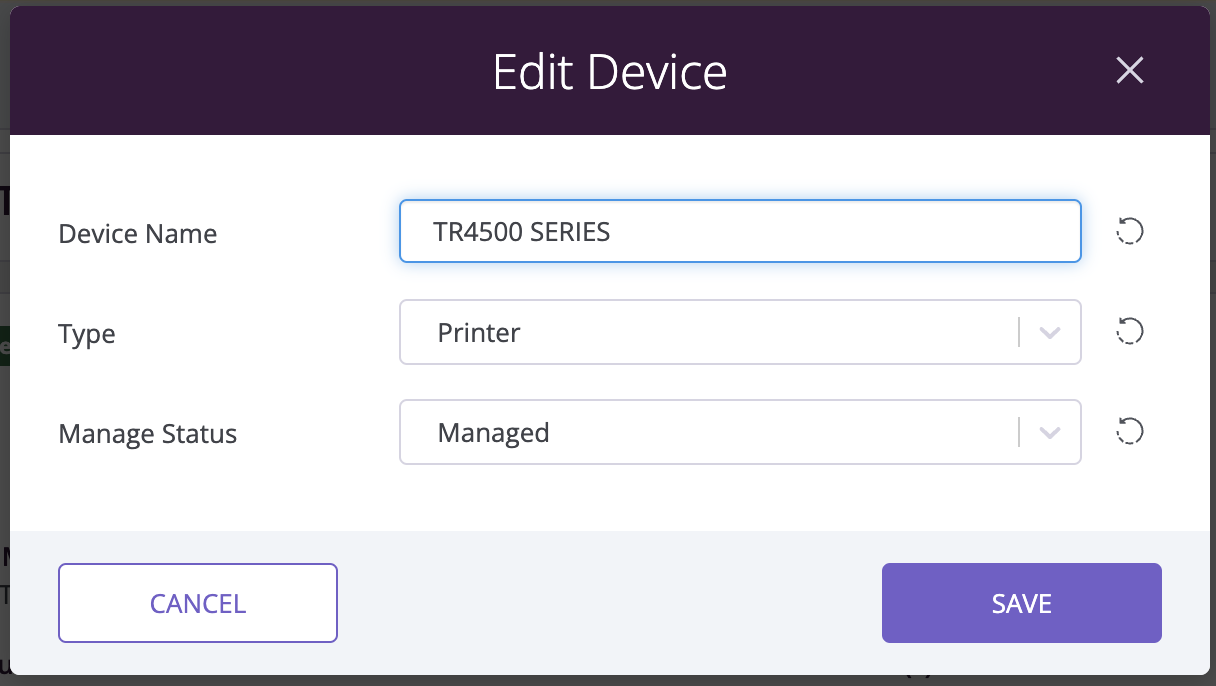Viewport: 1216px width, 686px height.
Task: Click the Manage Status label
Action: 148,434
